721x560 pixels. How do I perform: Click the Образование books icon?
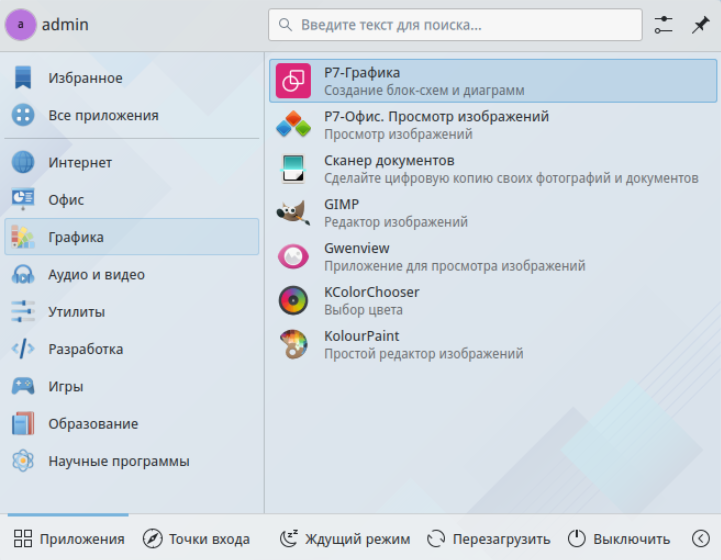23,423
